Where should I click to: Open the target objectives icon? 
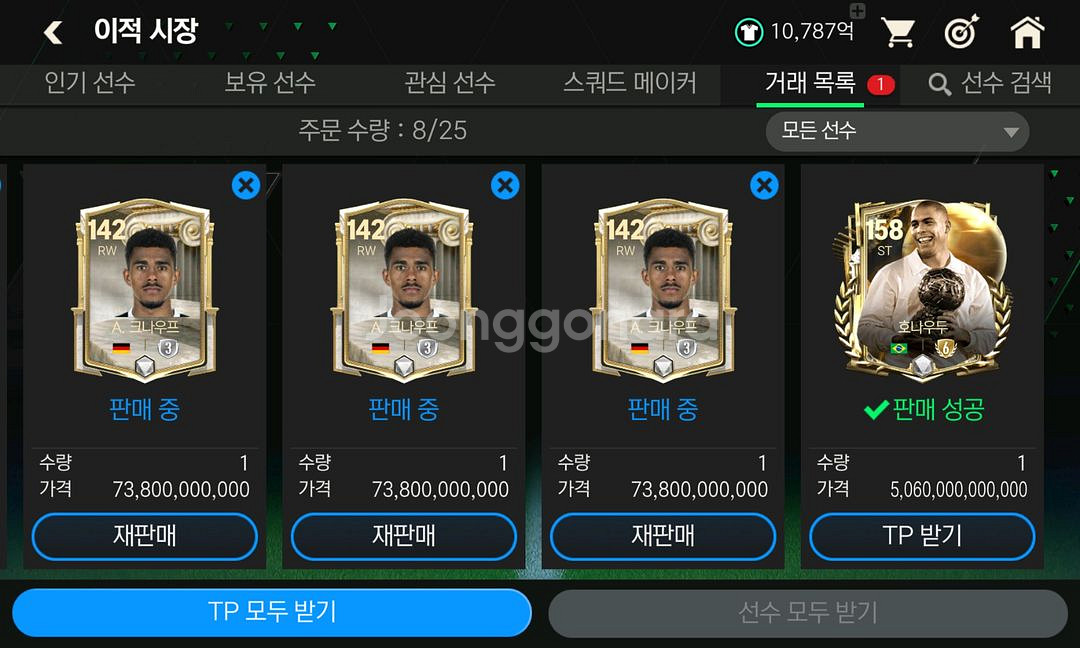pyautogui.click(x=961, y=32)
